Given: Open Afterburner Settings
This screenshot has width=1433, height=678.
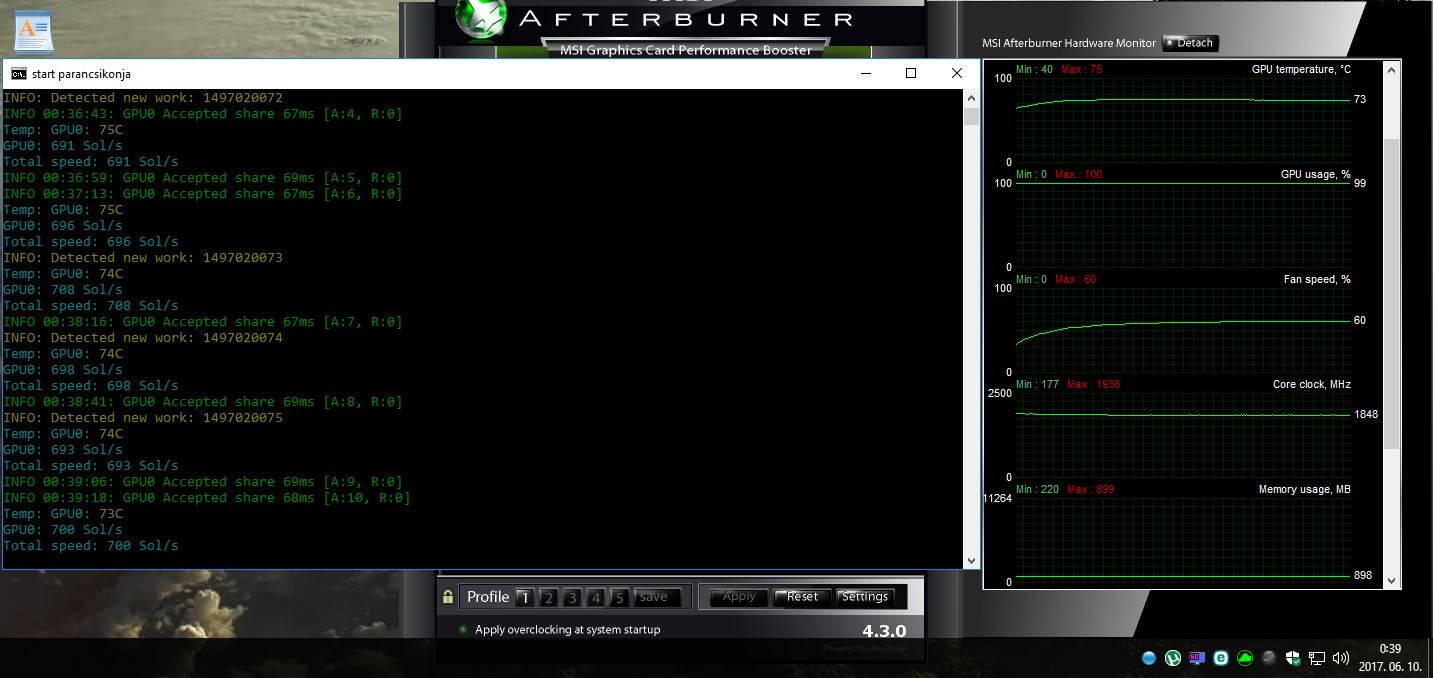Looking at the screenshot, I should 865,597.
